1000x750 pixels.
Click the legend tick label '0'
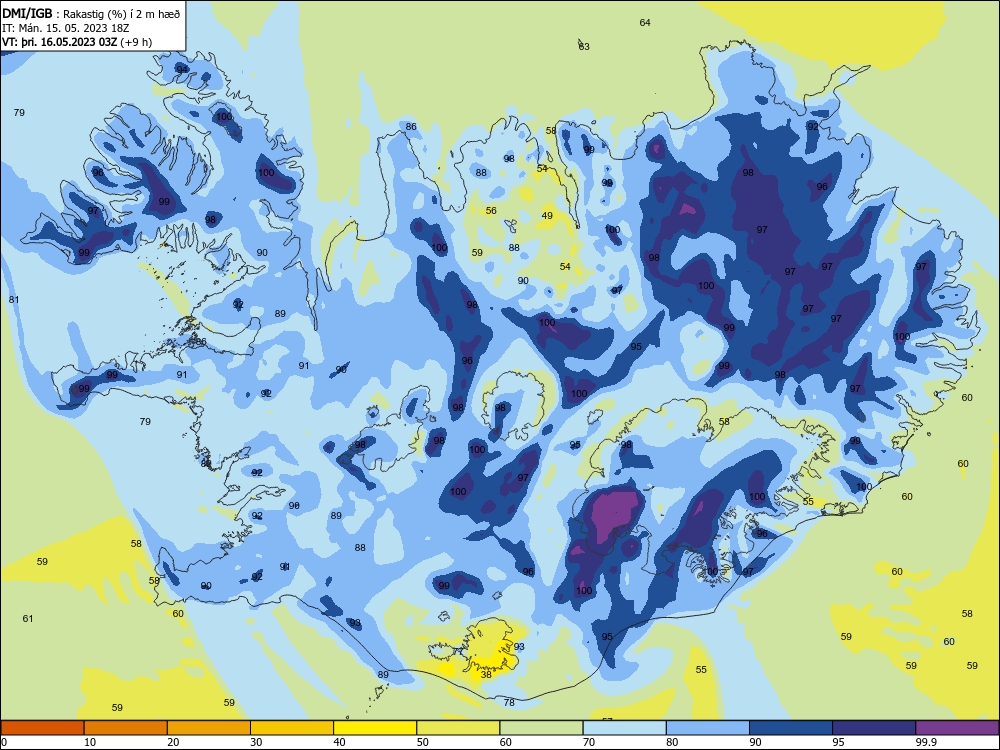click(4, 742)
